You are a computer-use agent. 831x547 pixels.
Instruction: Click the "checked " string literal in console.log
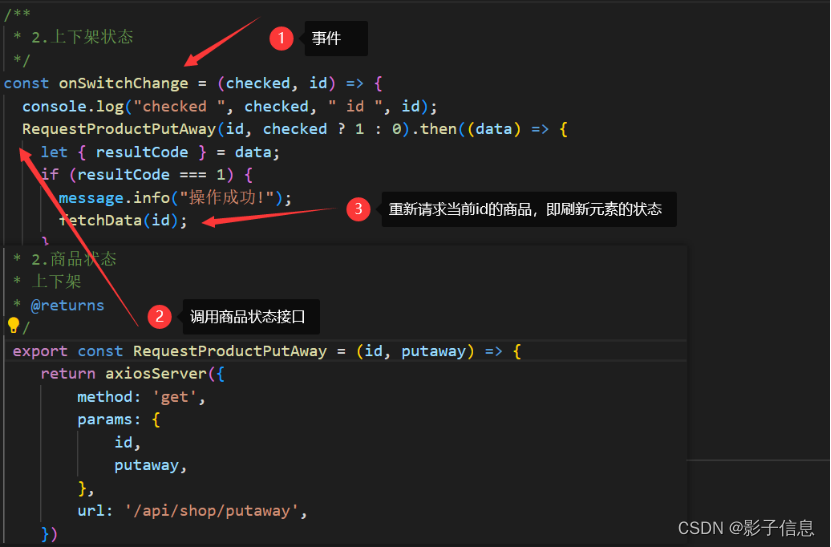pos(179,107)
